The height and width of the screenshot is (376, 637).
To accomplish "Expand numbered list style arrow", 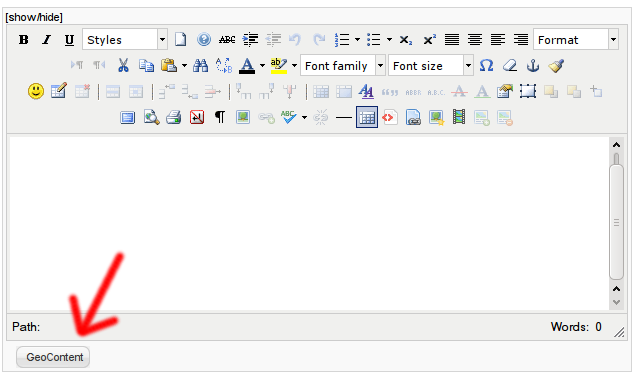I will pyautogui.click(x=357, y=40).
